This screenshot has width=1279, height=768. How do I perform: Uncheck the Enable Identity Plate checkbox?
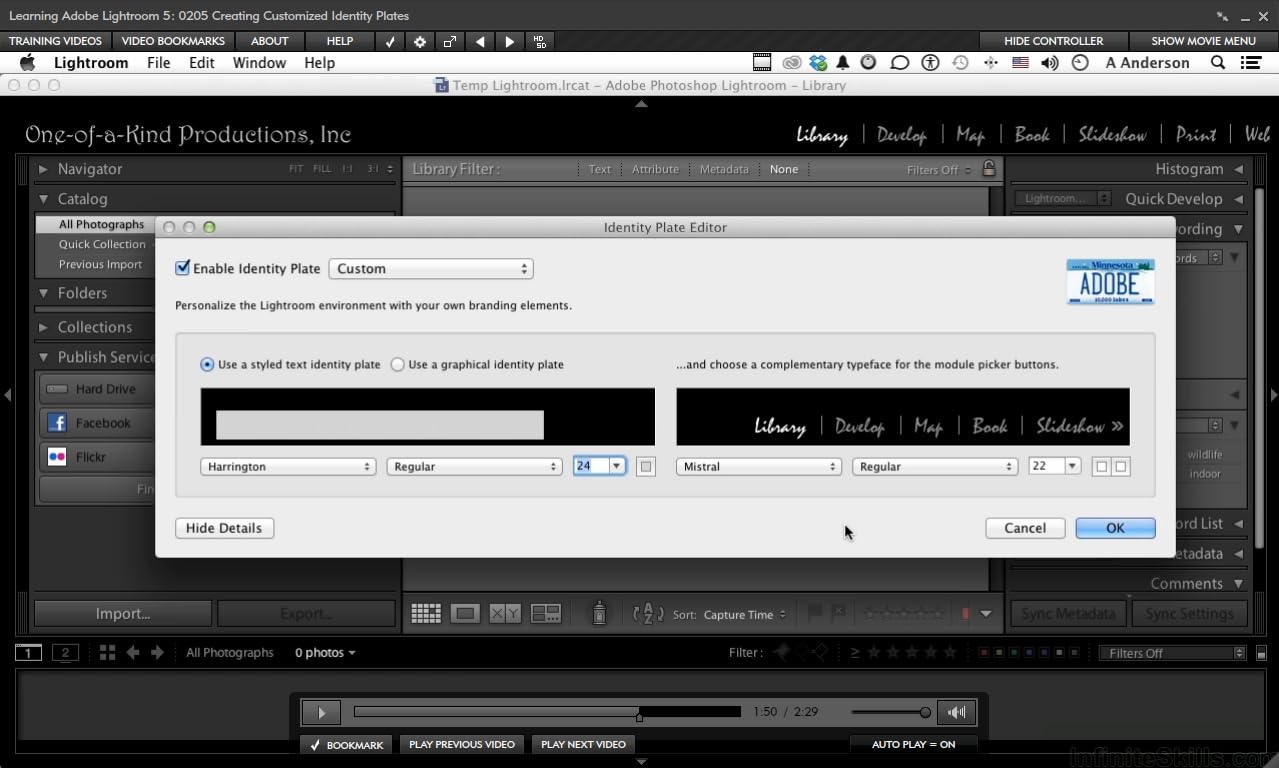coord(182,268)
